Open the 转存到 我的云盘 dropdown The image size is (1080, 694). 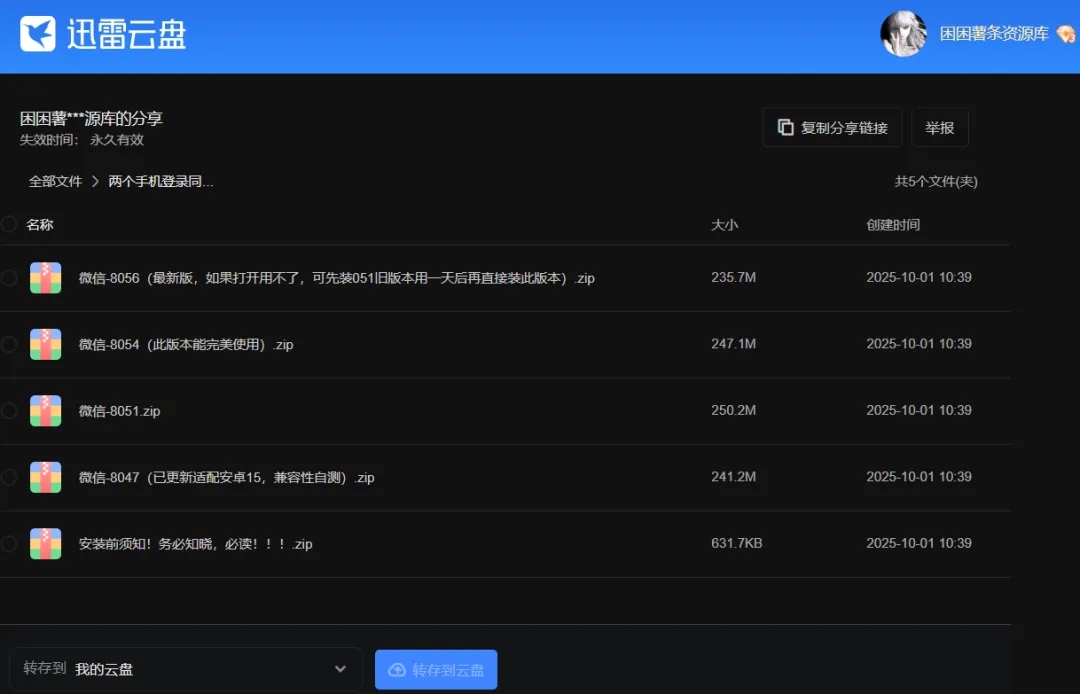(x=186, y=669)
